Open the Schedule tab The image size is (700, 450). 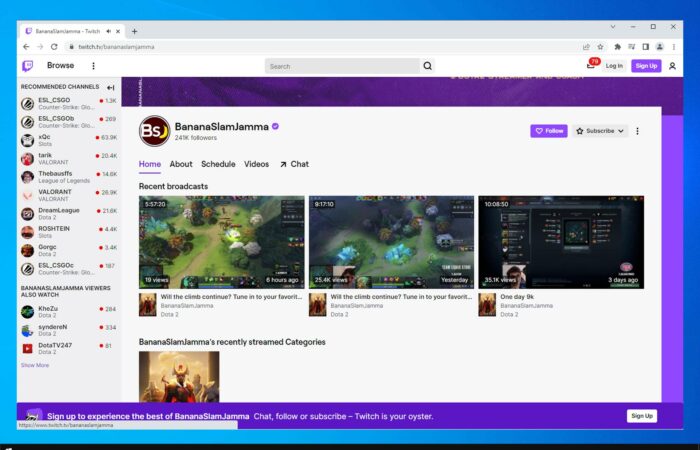tap(218, 164)
